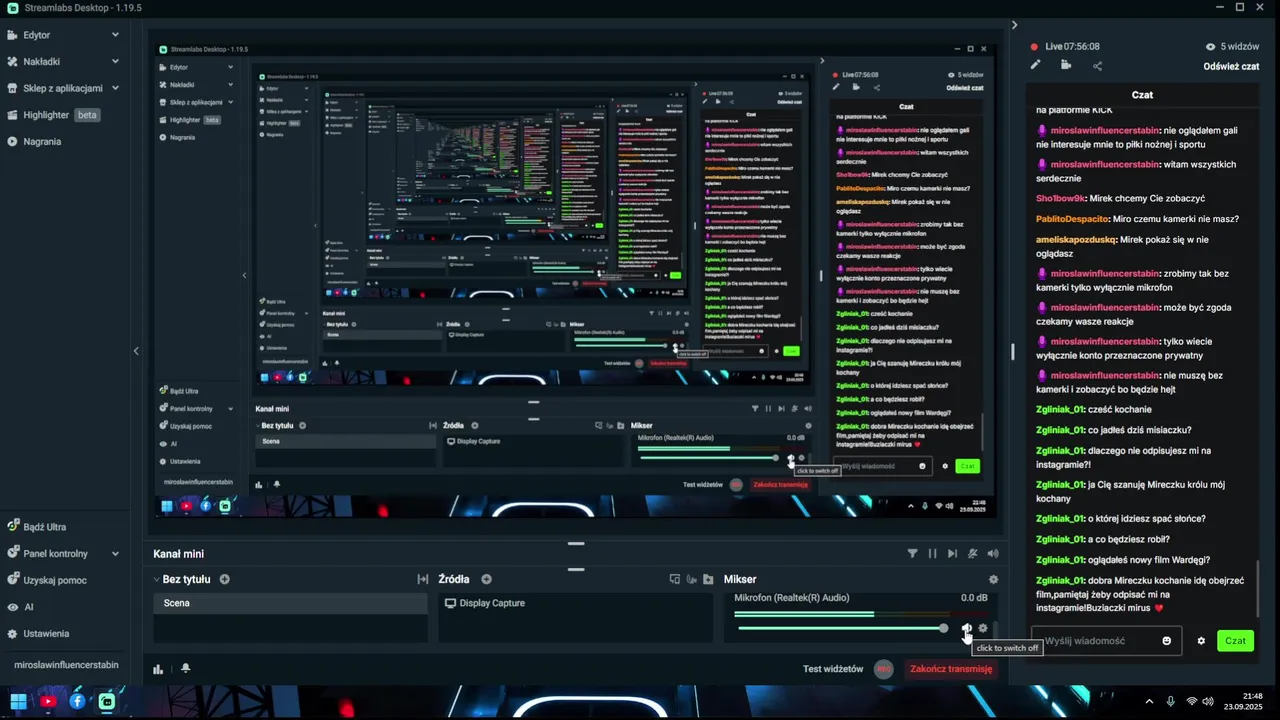Expand the Nakładki menu chevron
The width and height of the screenshot is (1280, 720).
[115, 62]
